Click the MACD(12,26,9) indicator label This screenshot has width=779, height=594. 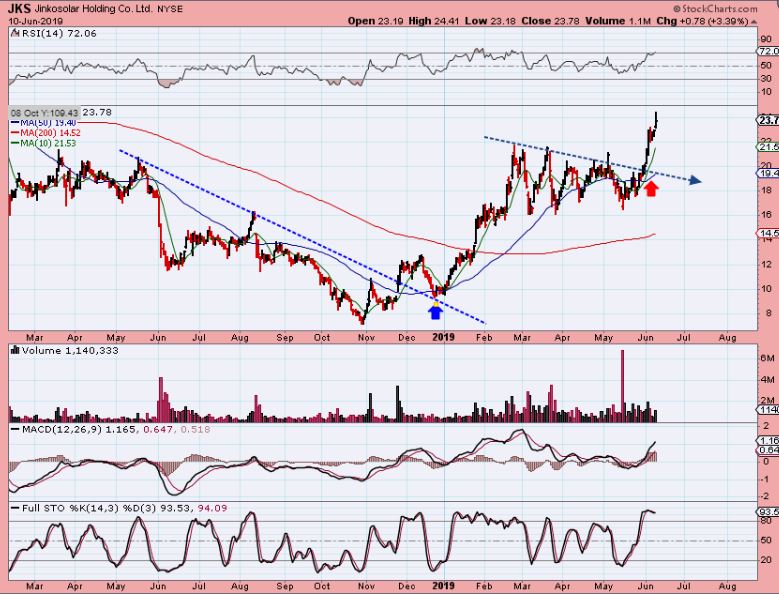[x=61, y=429]
